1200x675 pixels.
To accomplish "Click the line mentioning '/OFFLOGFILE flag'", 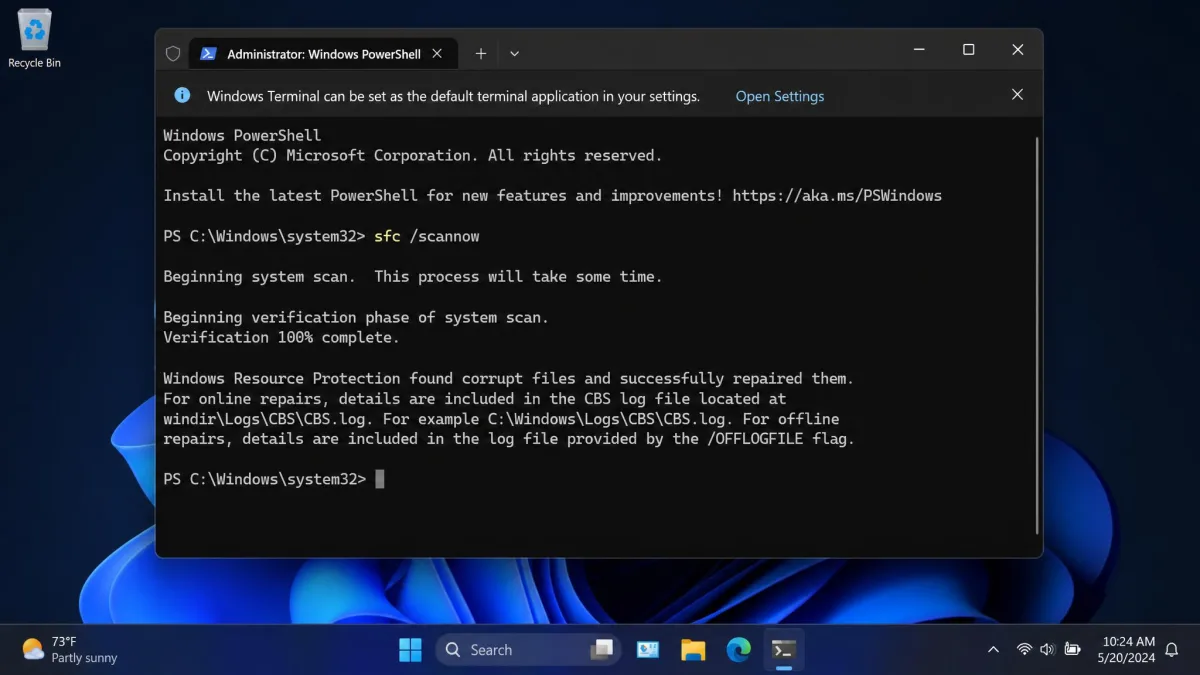I will coord(509,439).
